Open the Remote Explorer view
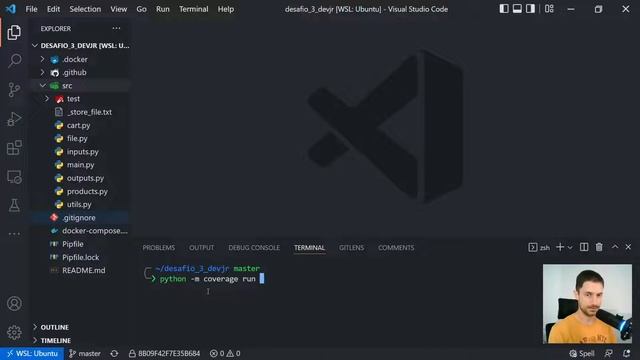 (x=14, y=177)
